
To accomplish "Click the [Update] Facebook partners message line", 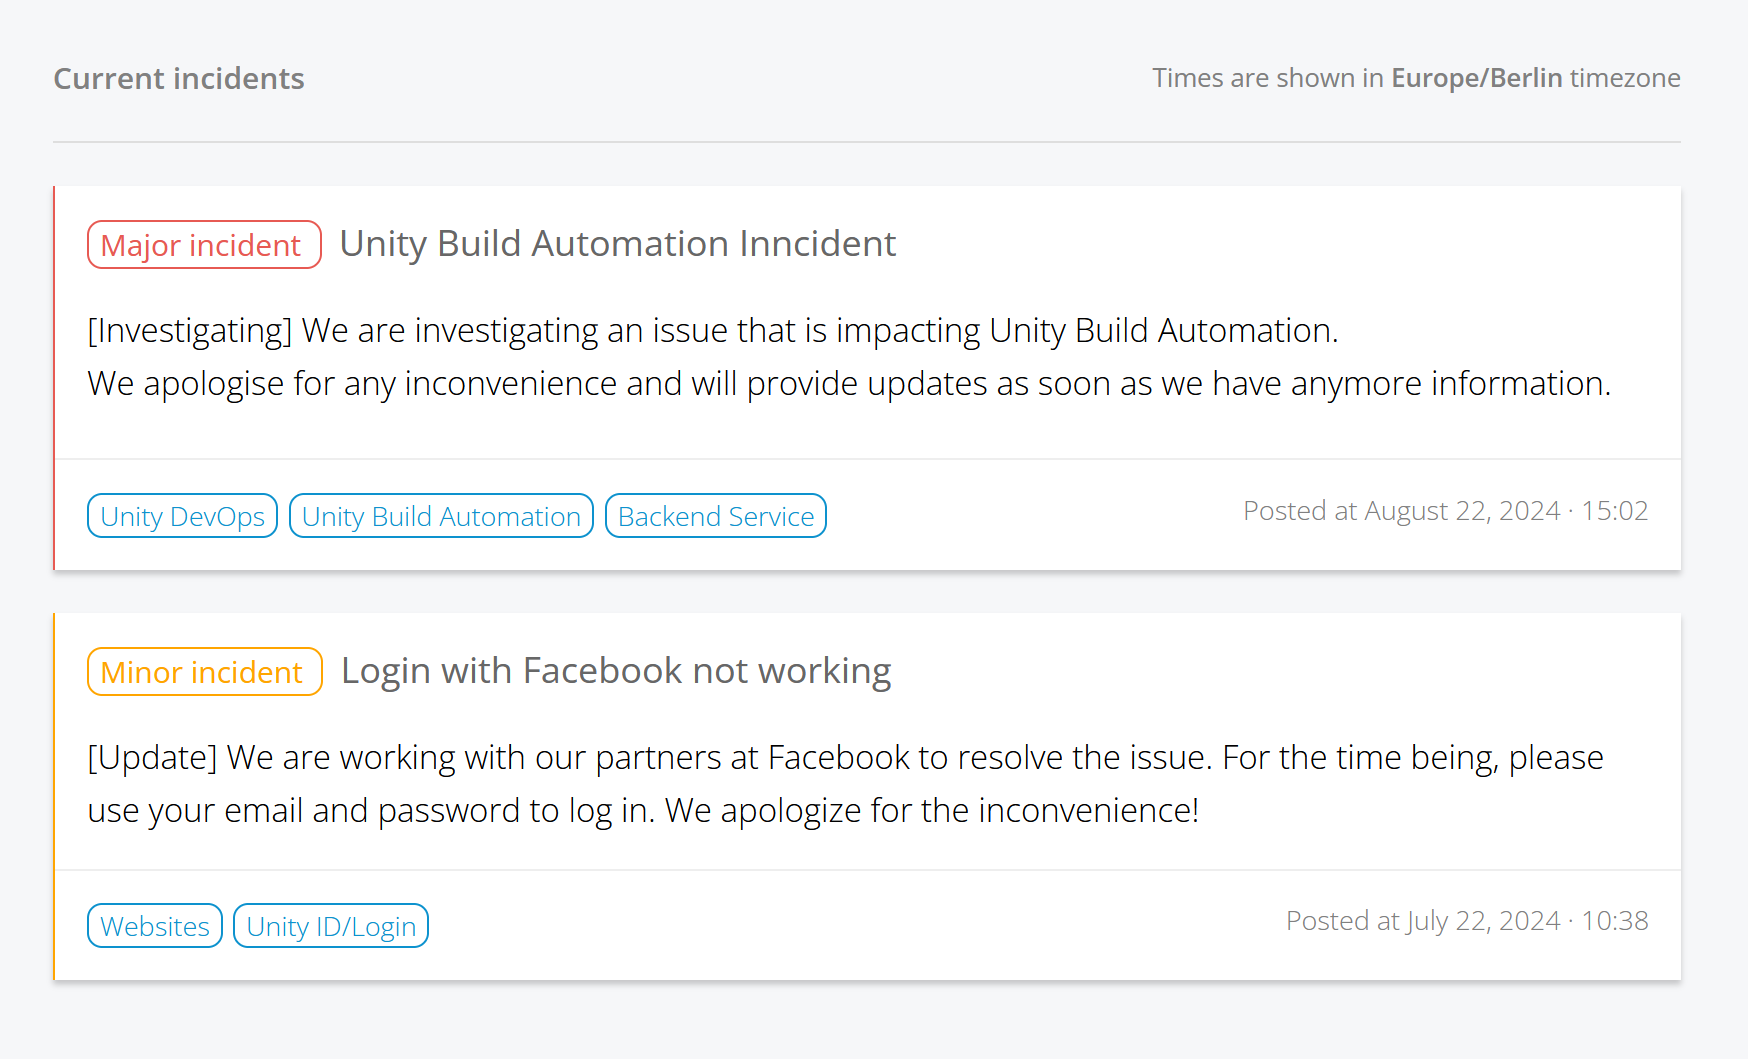I will (x=845, y=758).
